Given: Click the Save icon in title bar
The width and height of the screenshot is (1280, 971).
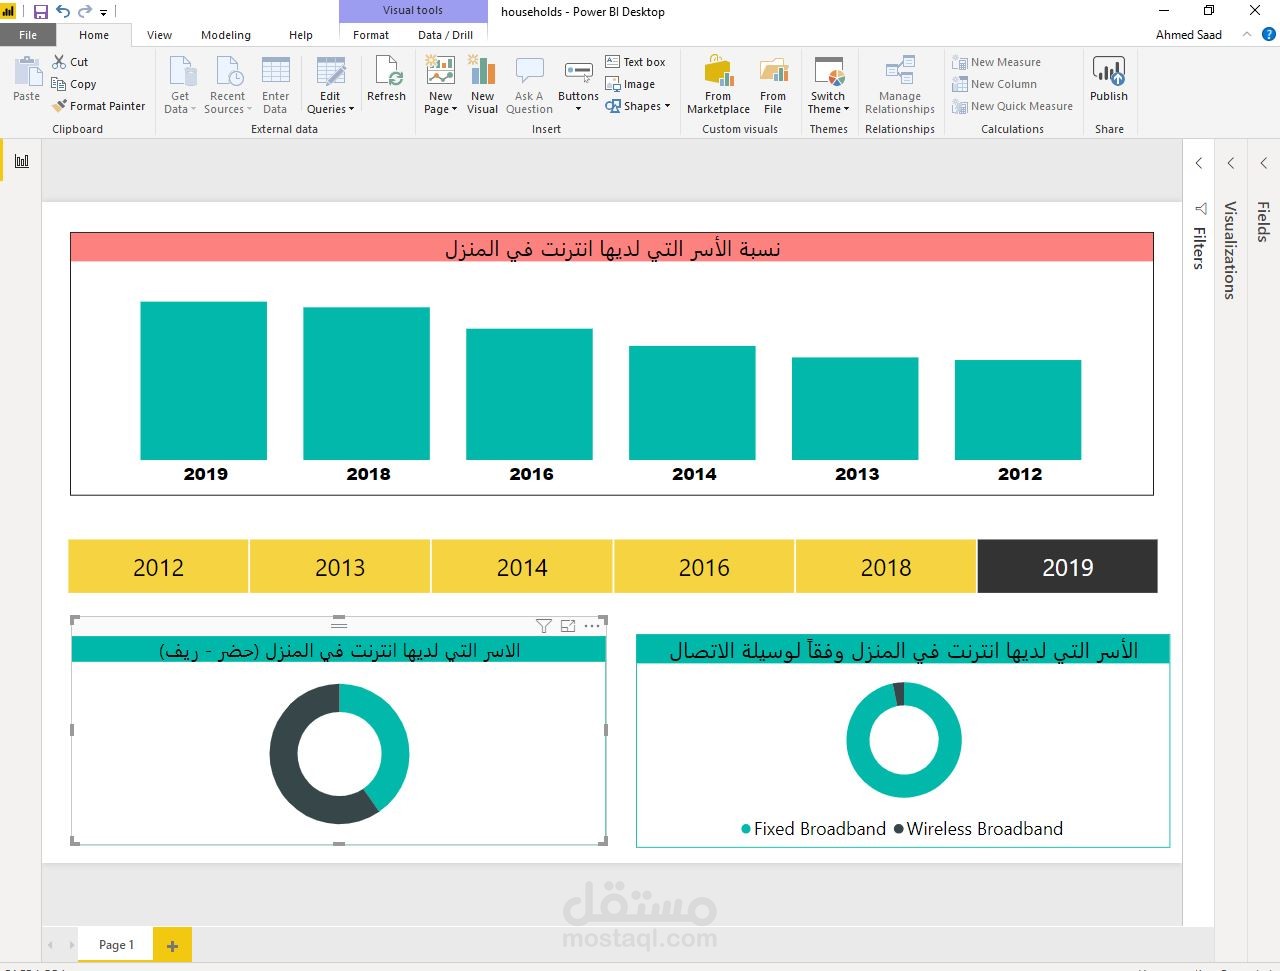Looking at the screenshot, I should pyautogui.click(x=40, y=12).
